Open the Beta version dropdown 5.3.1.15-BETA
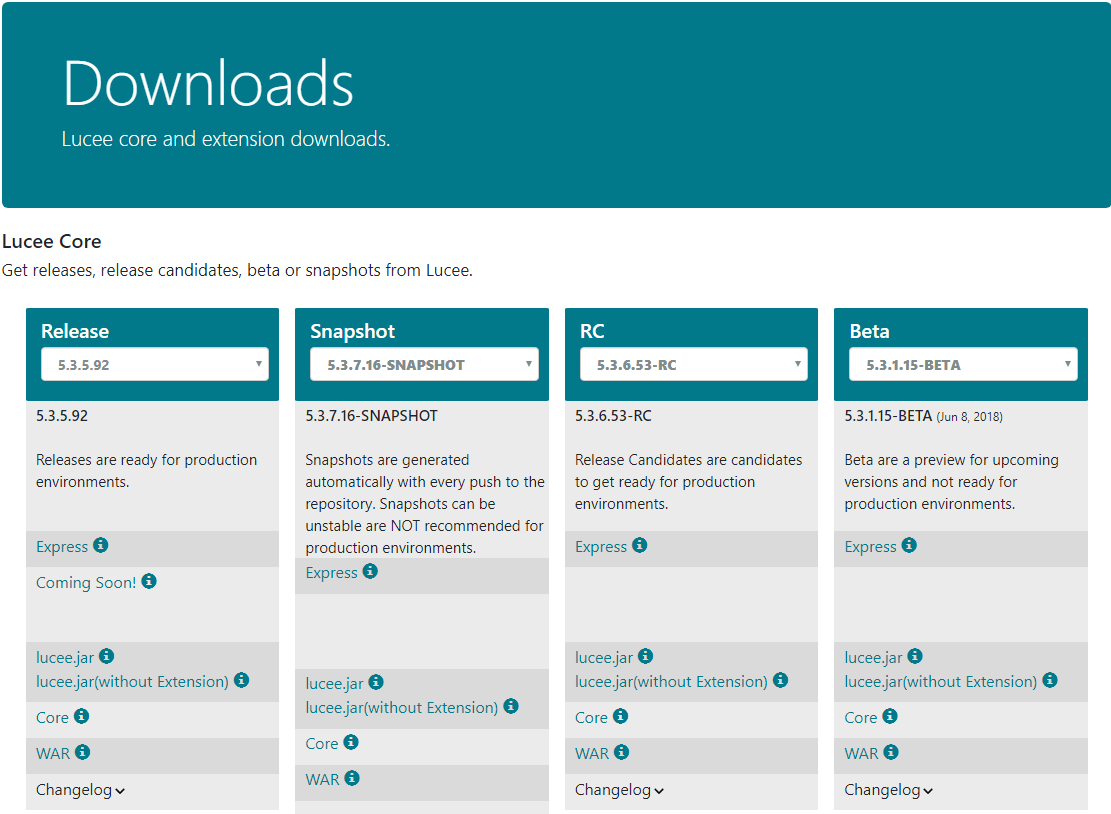1111x814 pixels. [x=963, y=364]
